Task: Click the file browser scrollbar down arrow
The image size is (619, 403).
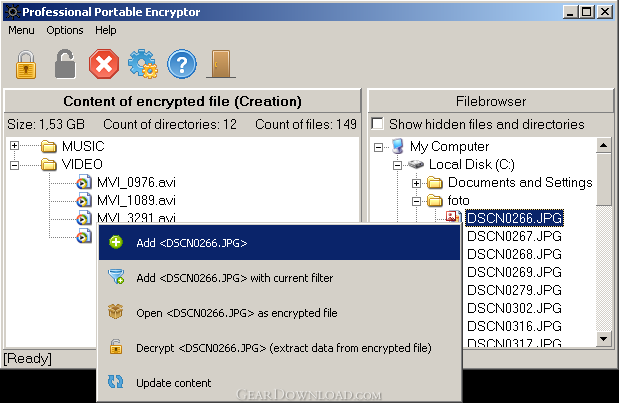Action: (x=604, y=339)
